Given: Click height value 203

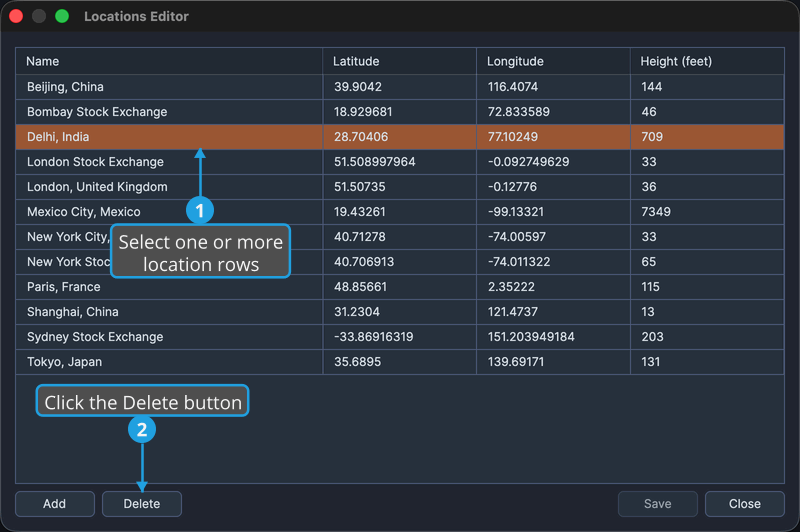Looking at the screenshot, I should (x=653, y=337).
